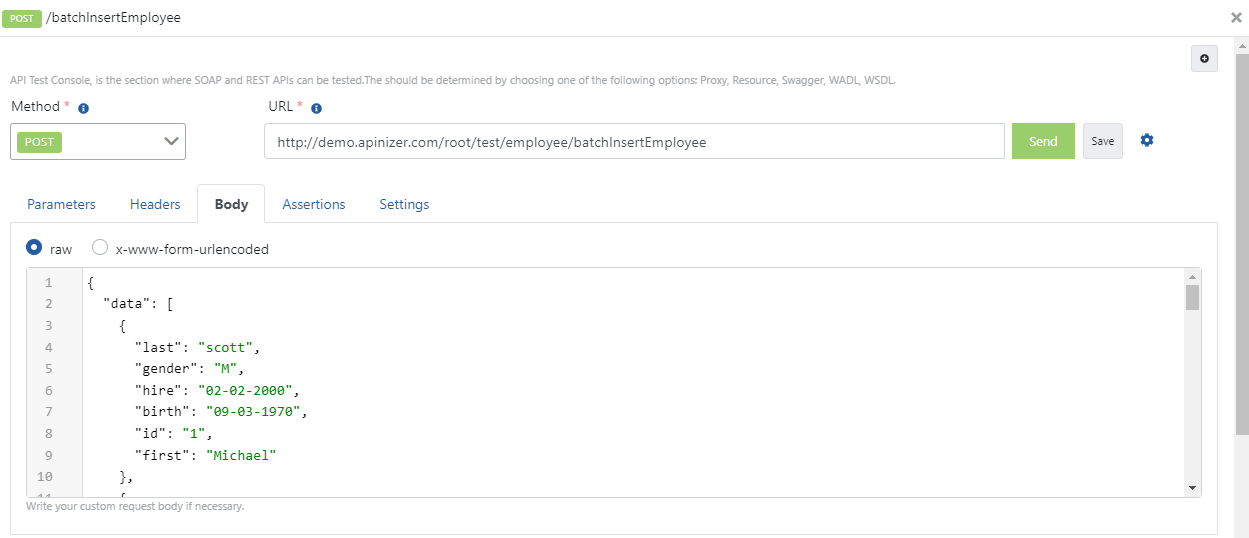Viewport: 1249px width, 538px height.
Task: Click the Save button
Action: 1102,142
